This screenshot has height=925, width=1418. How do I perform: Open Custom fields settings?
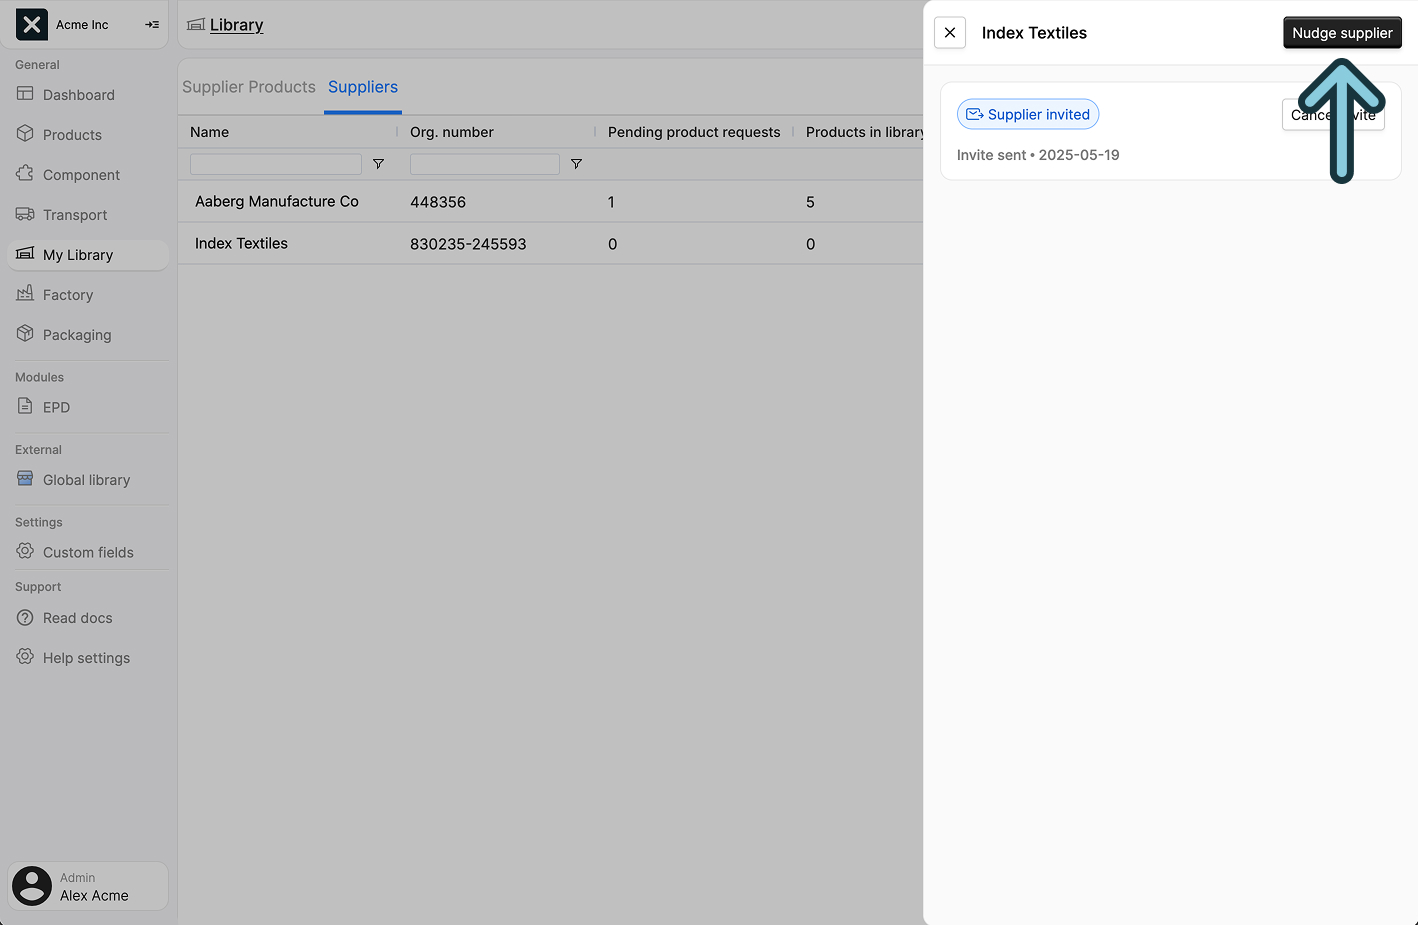click(x=88, y=552)
